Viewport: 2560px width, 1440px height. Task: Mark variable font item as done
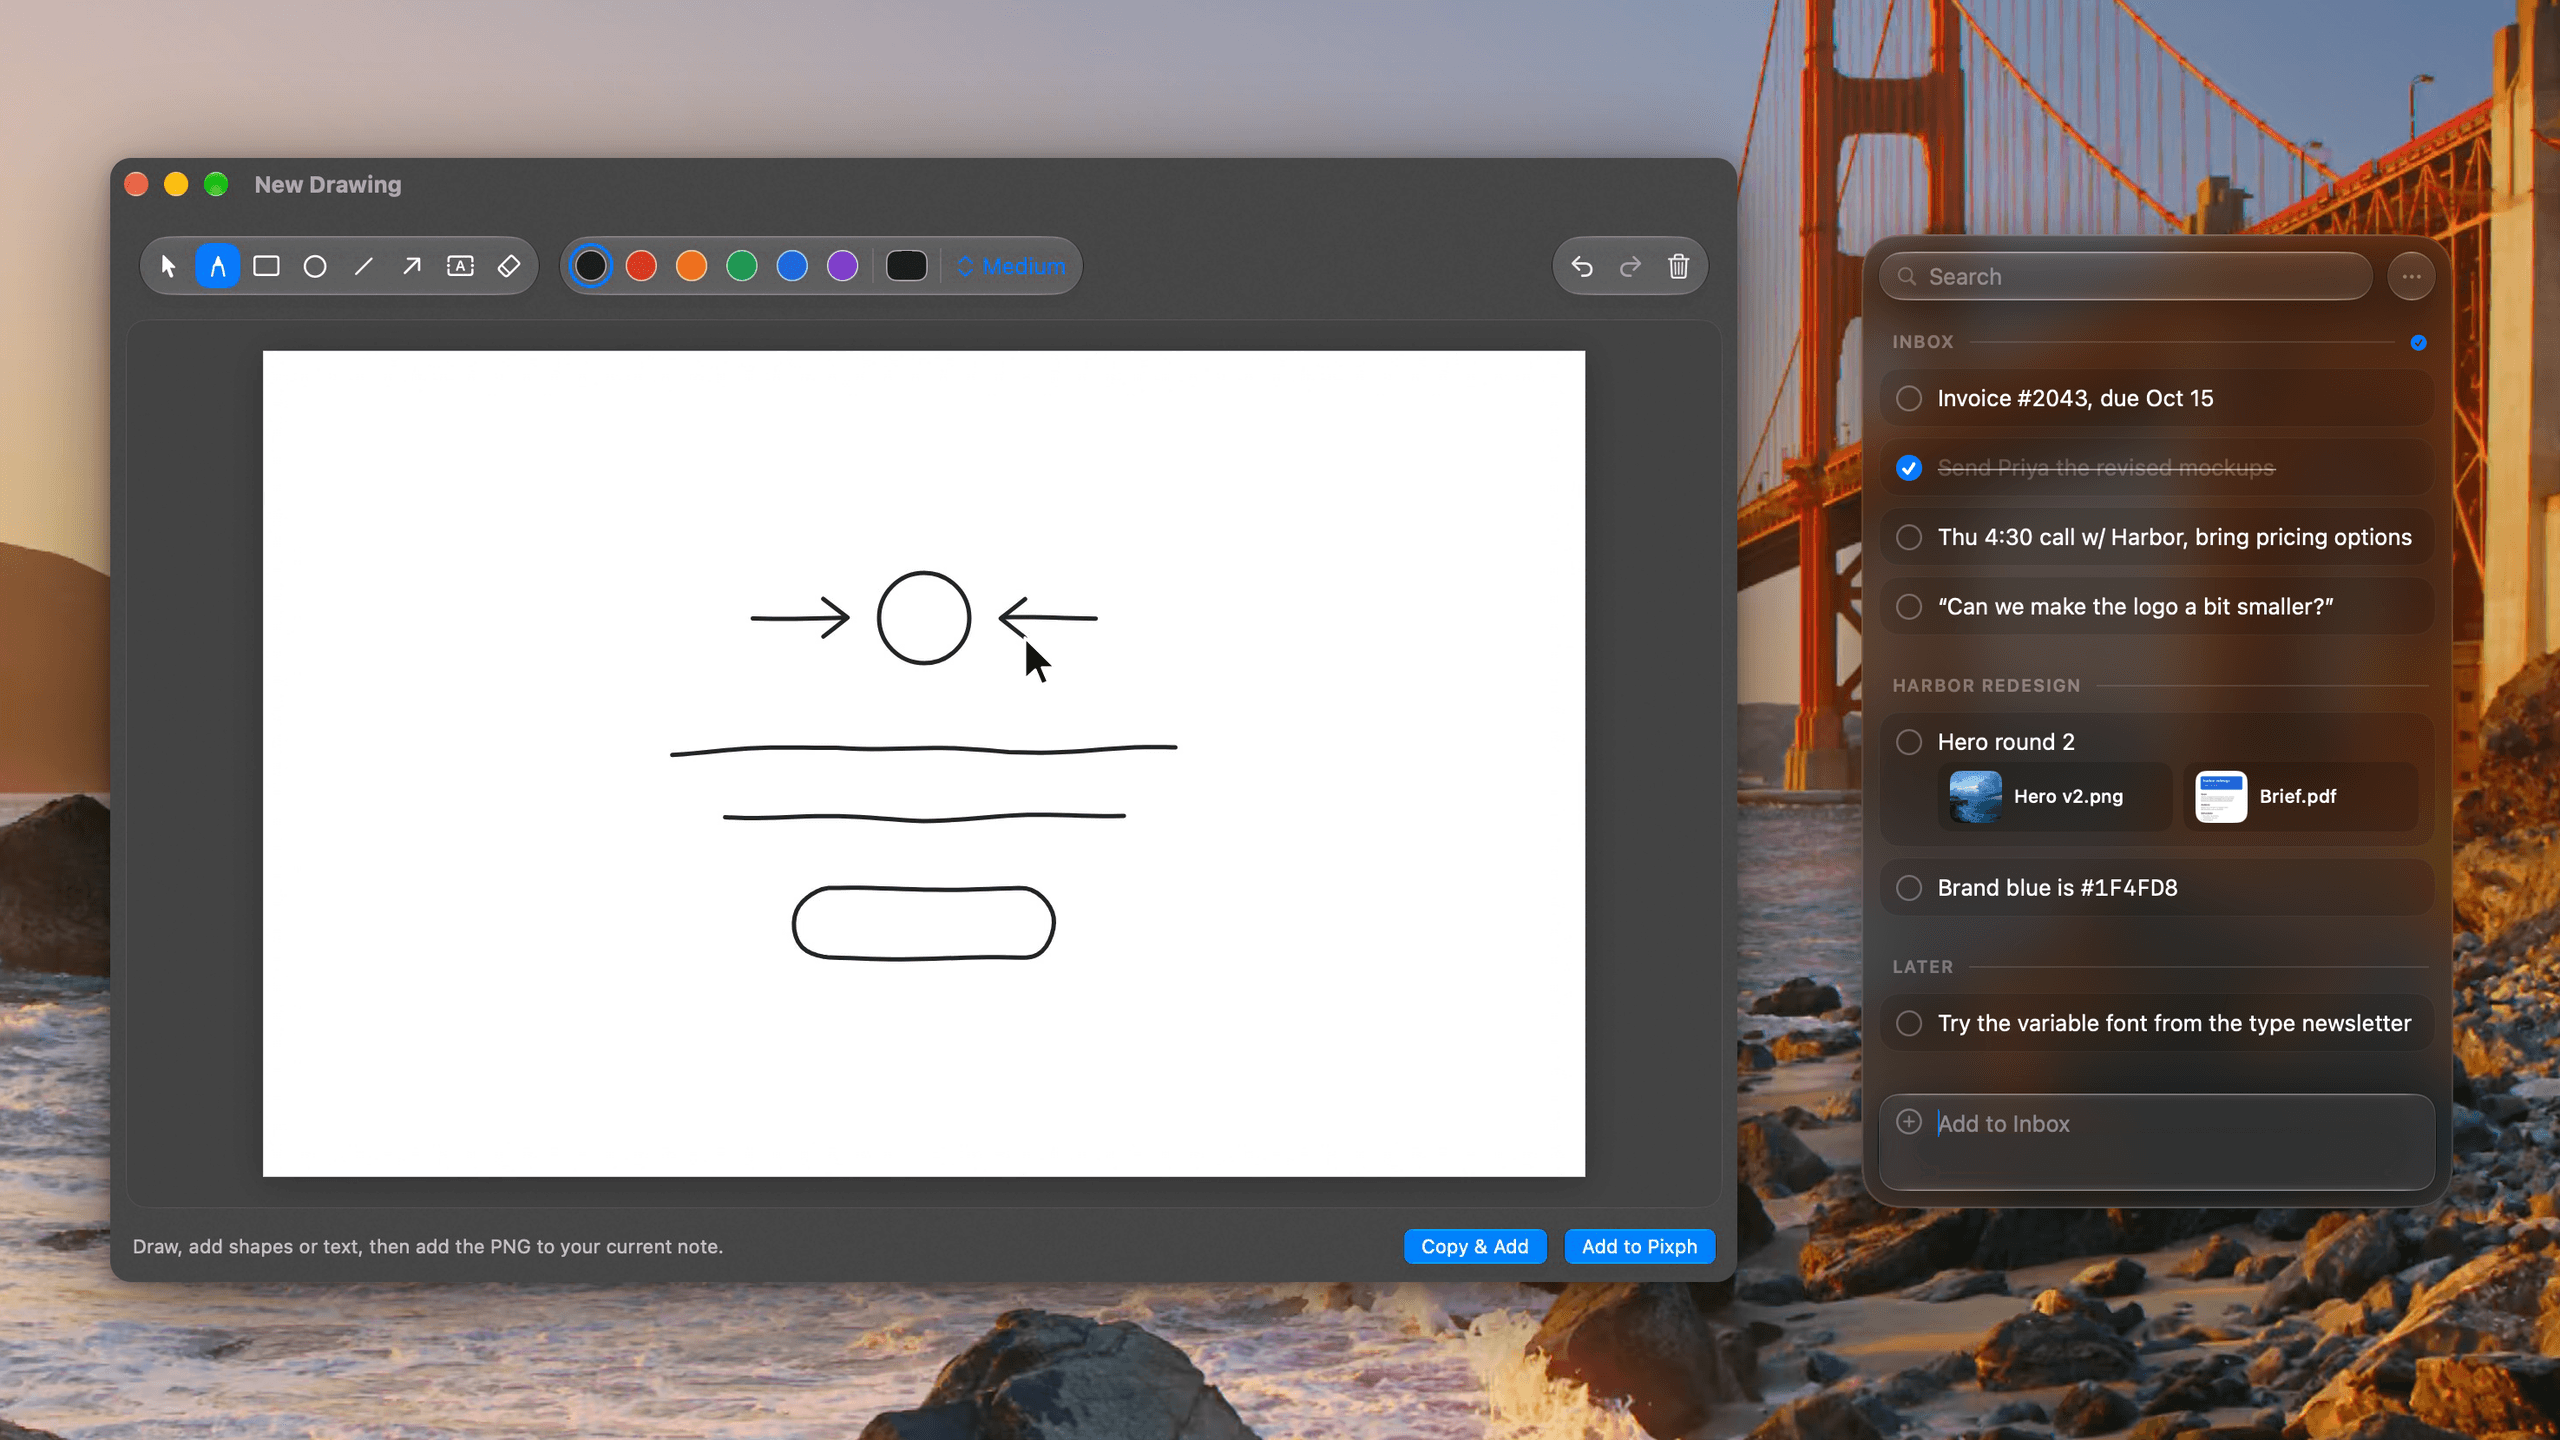pos(1909,1023)
